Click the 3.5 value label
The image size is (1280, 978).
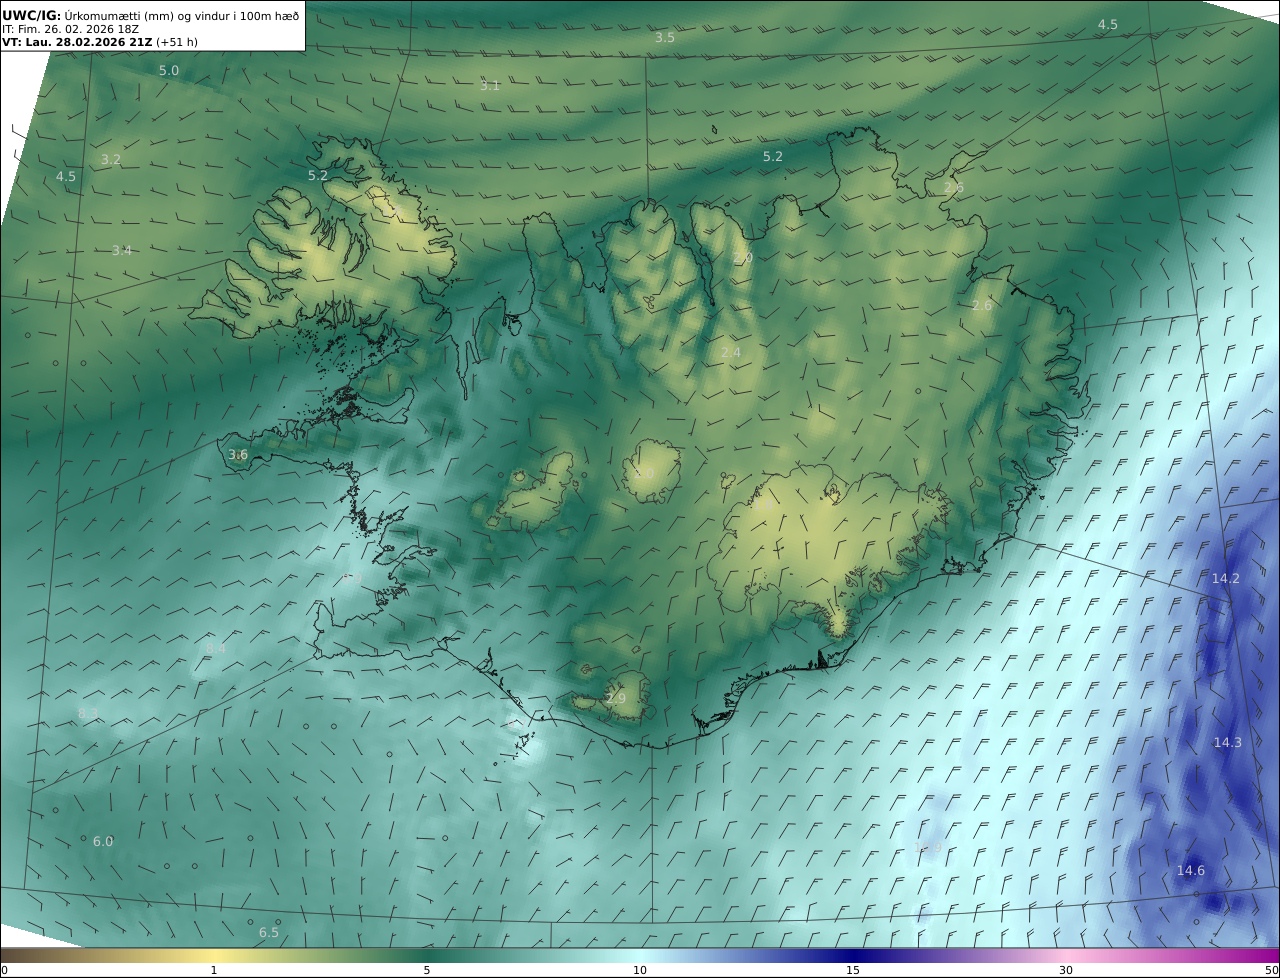(665, 37)
